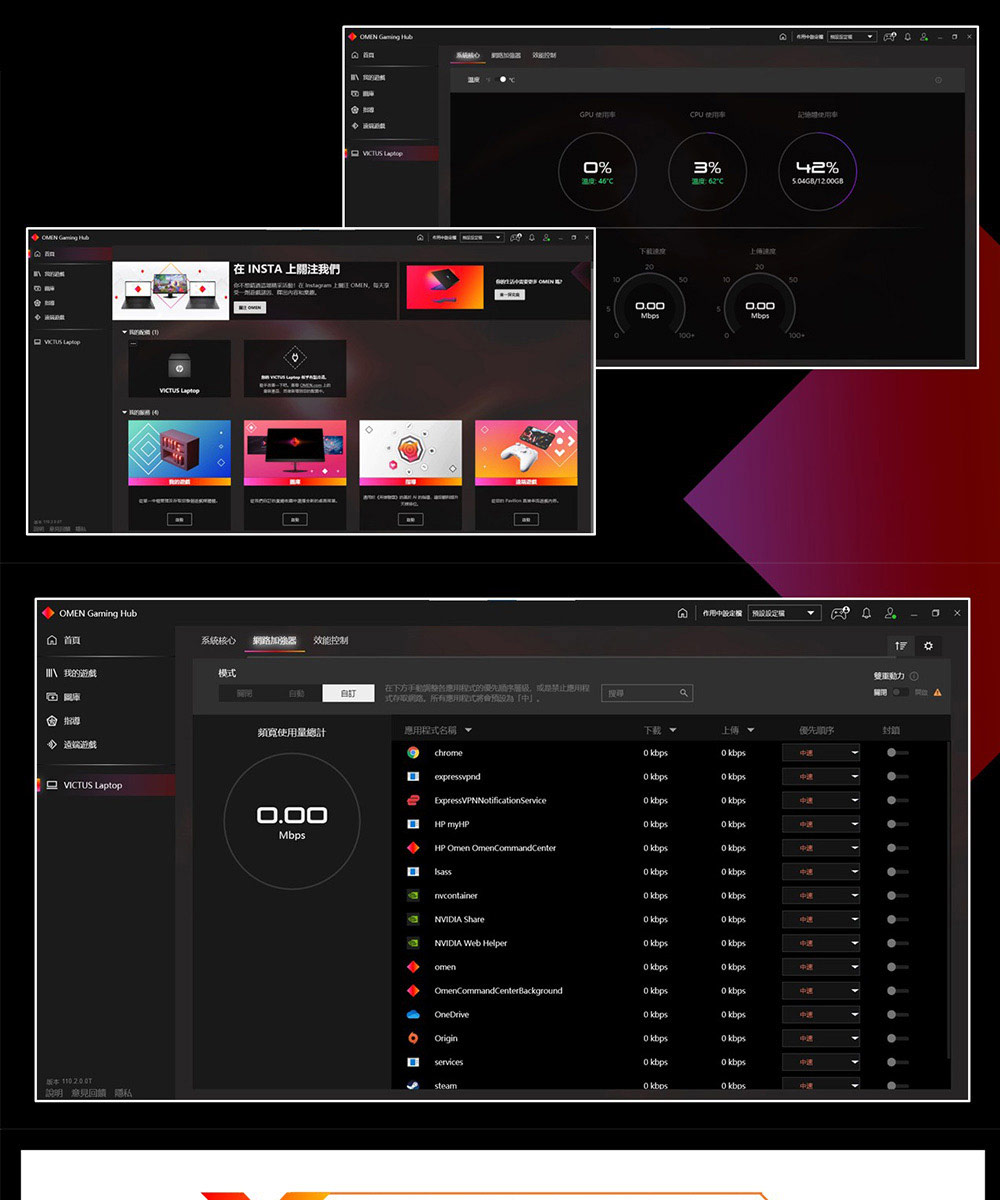Image resolution: width=1000 pixels, height=1200 pixels.
Task: Click 說明 help link at bottom left
Action: pyautogui.click(x=54, y=1093)
